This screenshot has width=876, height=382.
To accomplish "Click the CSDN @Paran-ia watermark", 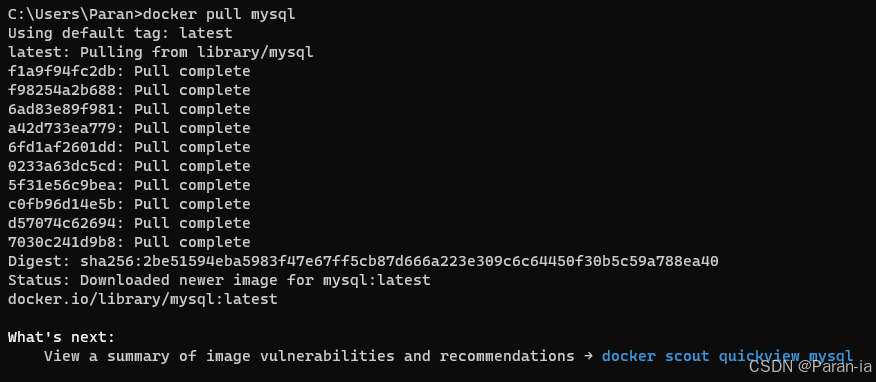I will (810, 367).
